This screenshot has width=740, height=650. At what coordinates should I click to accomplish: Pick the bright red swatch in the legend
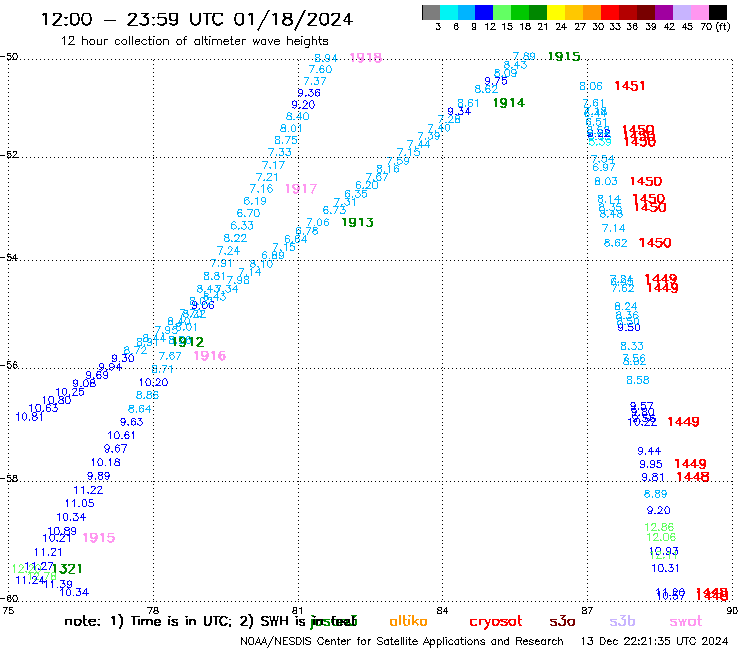point(610,12)
